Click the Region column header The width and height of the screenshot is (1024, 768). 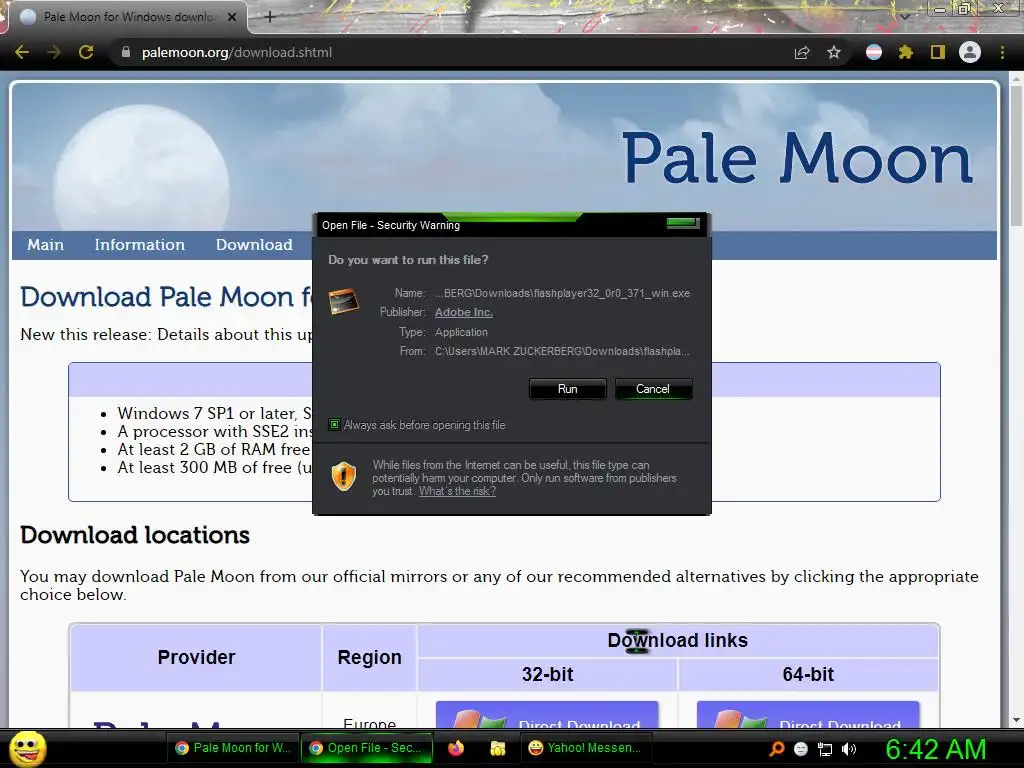tap(370, 658)
